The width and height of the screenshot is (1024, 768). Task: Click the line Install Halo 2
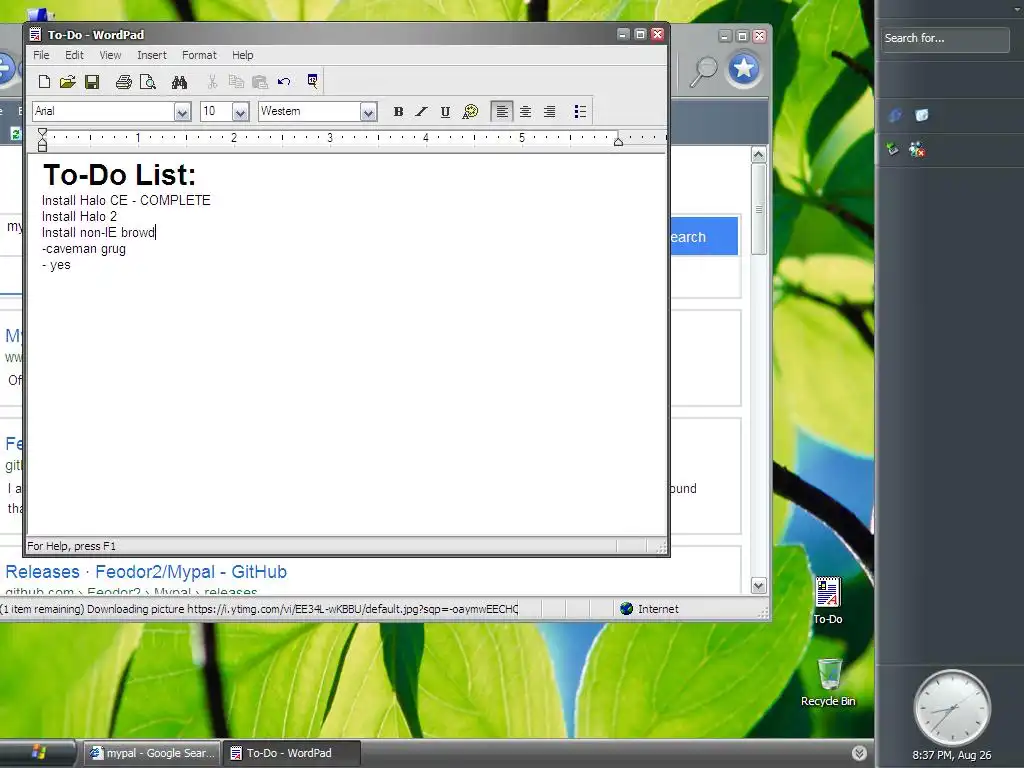coord(79,216)
